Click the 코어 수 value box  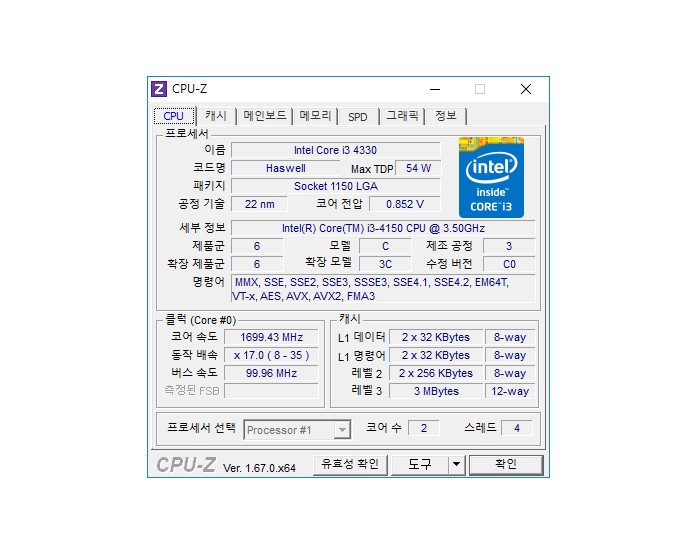(x=424, y=428)
